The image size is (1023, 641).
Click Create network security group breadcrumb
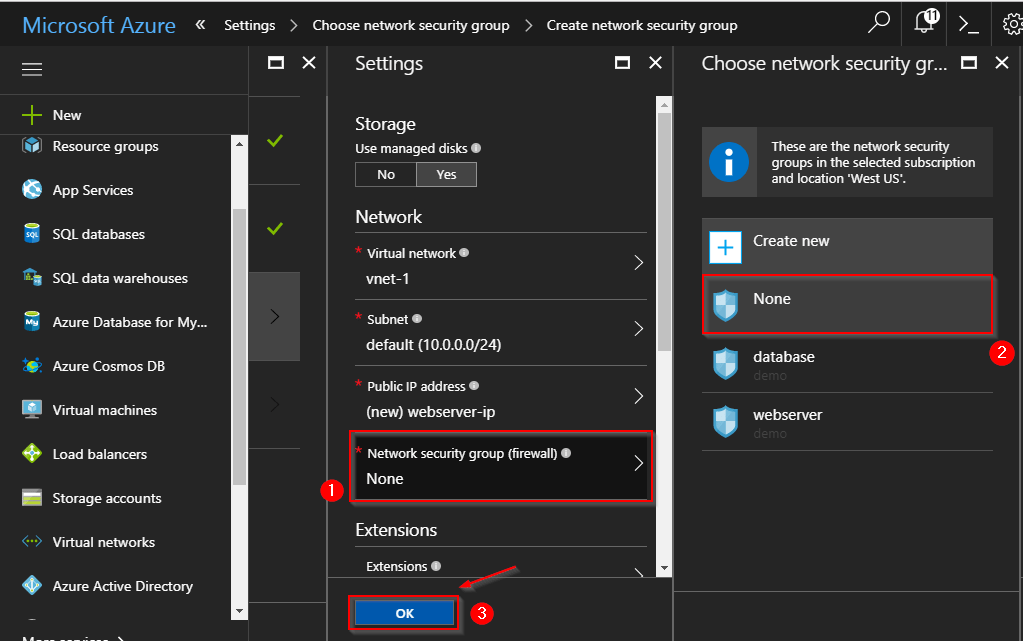(x=642, y=25)
